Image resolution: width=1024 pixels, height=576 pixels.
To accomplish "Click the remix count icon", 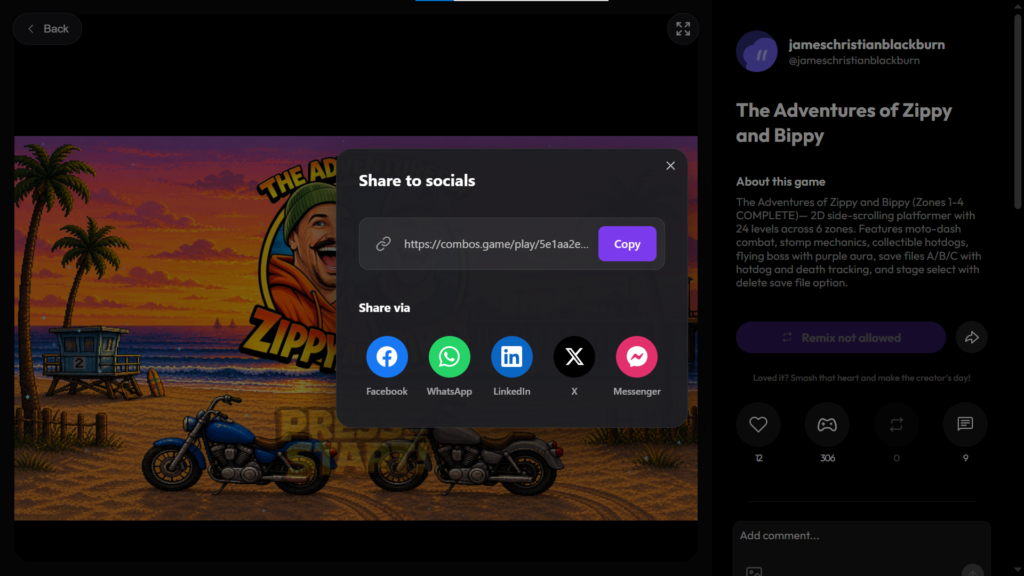I will click(x=896, y=424).
